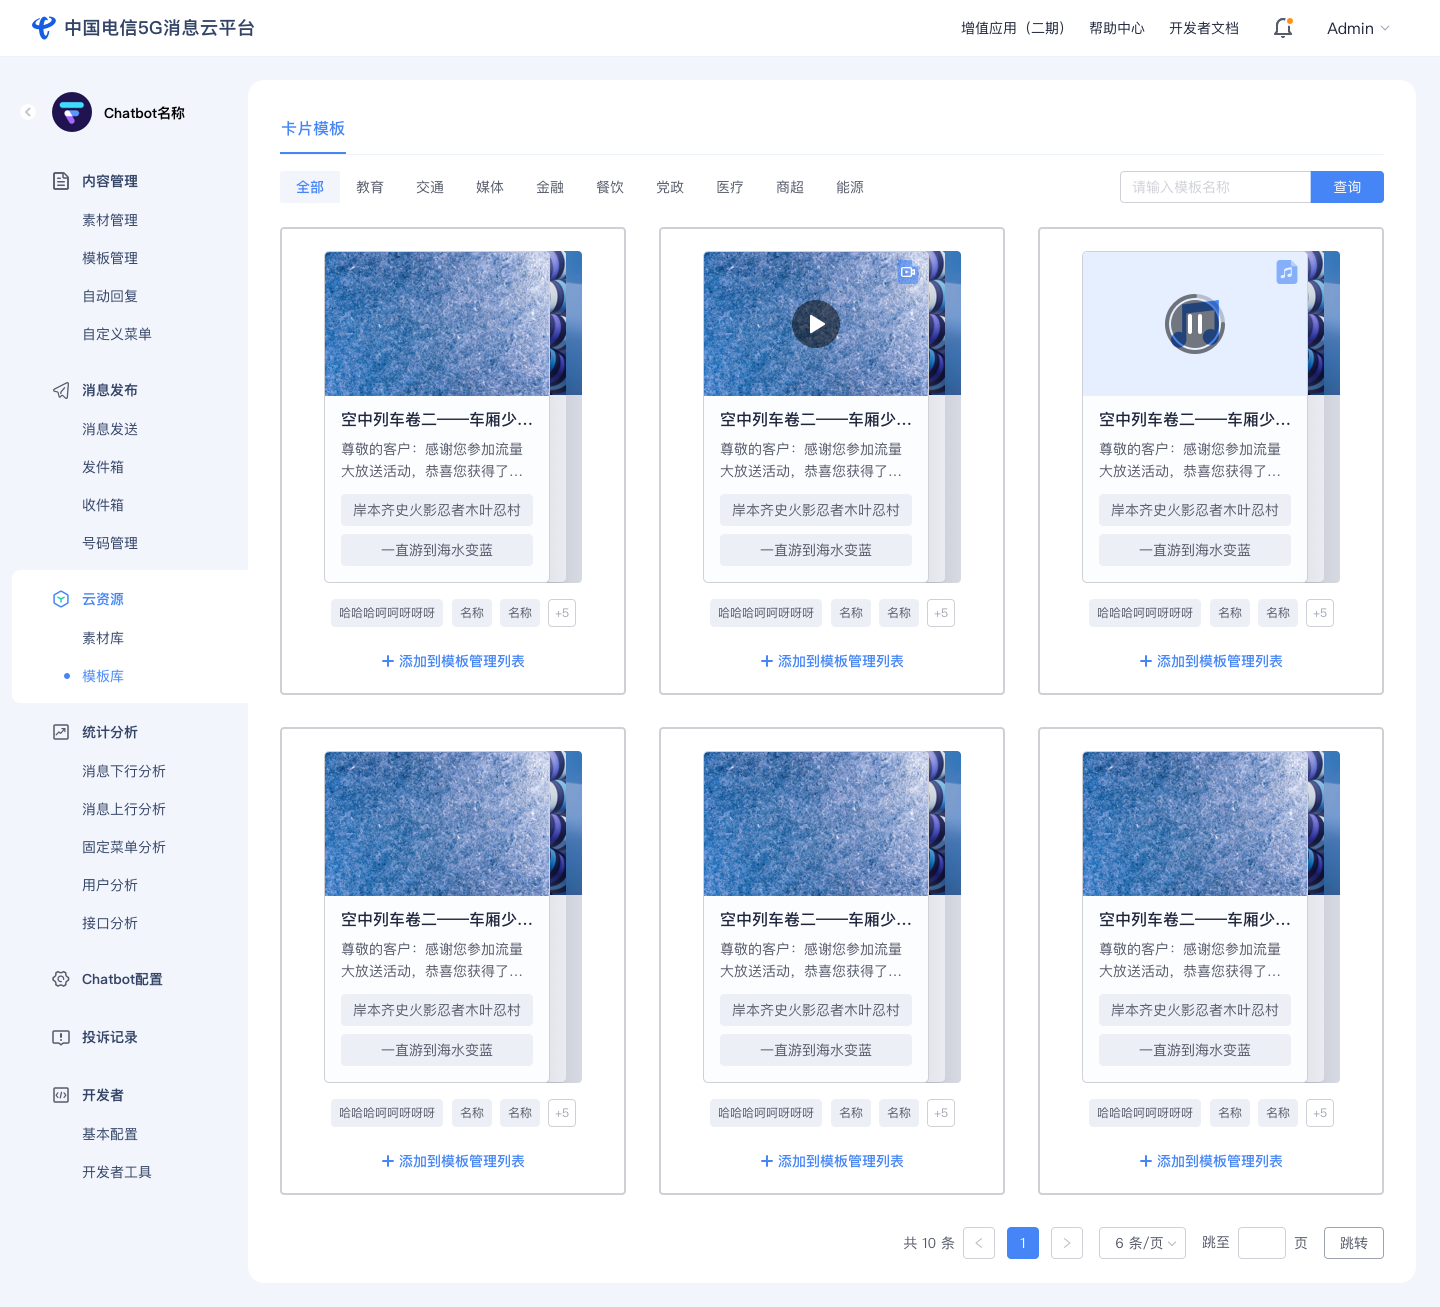
Task: Open 素材管理 in the sidebar
Action: [110, 220]
